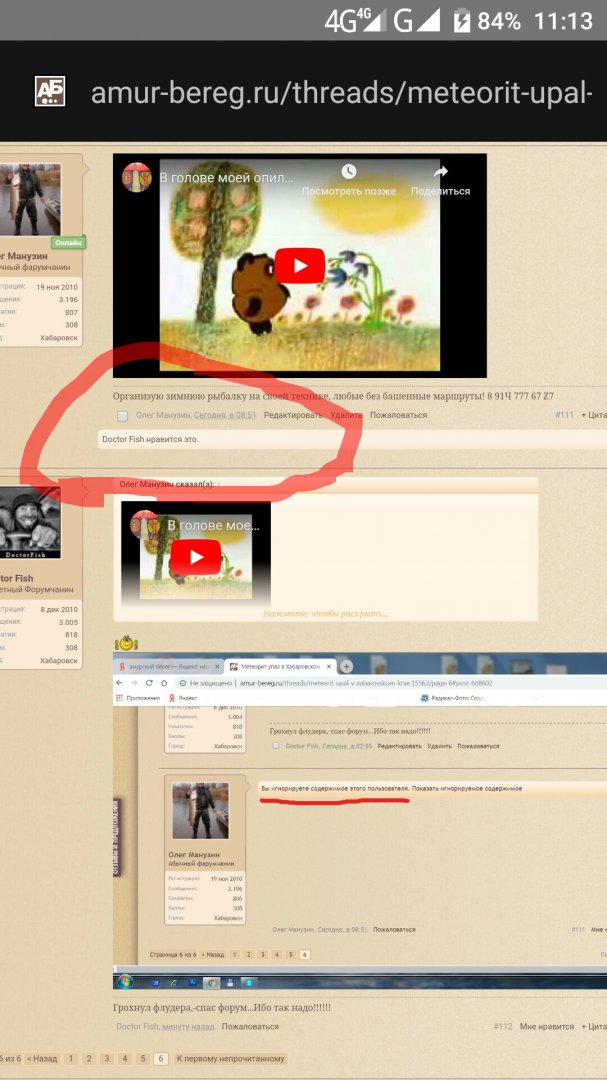This screenshot has height=1080, width=607.
Task: Go to page 5 in bottom pagination
Action: (x=141, y=1058)
